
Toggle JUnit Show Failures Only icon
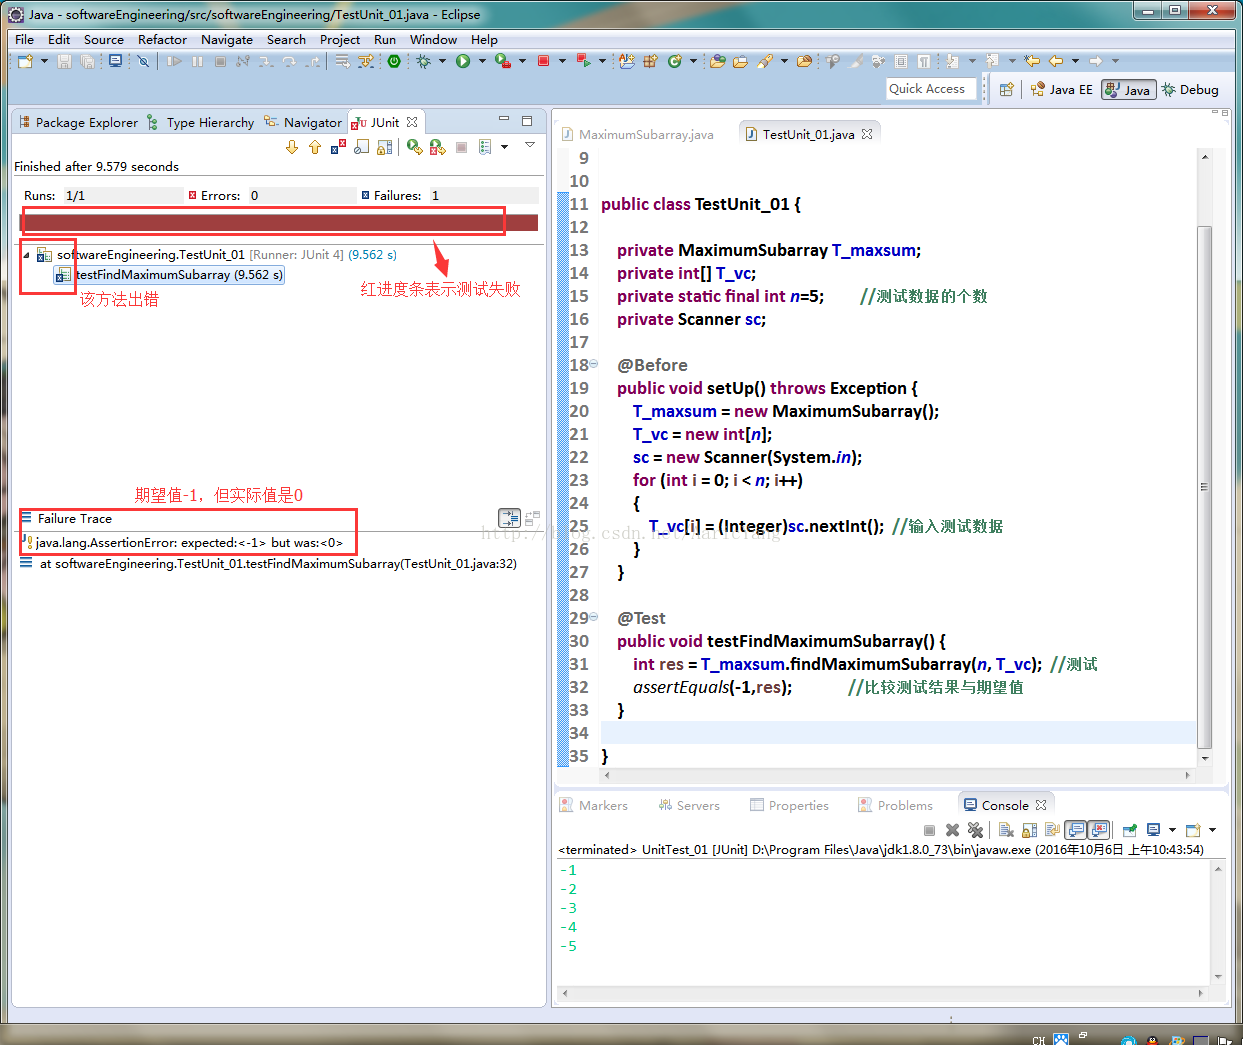[338, 147]
